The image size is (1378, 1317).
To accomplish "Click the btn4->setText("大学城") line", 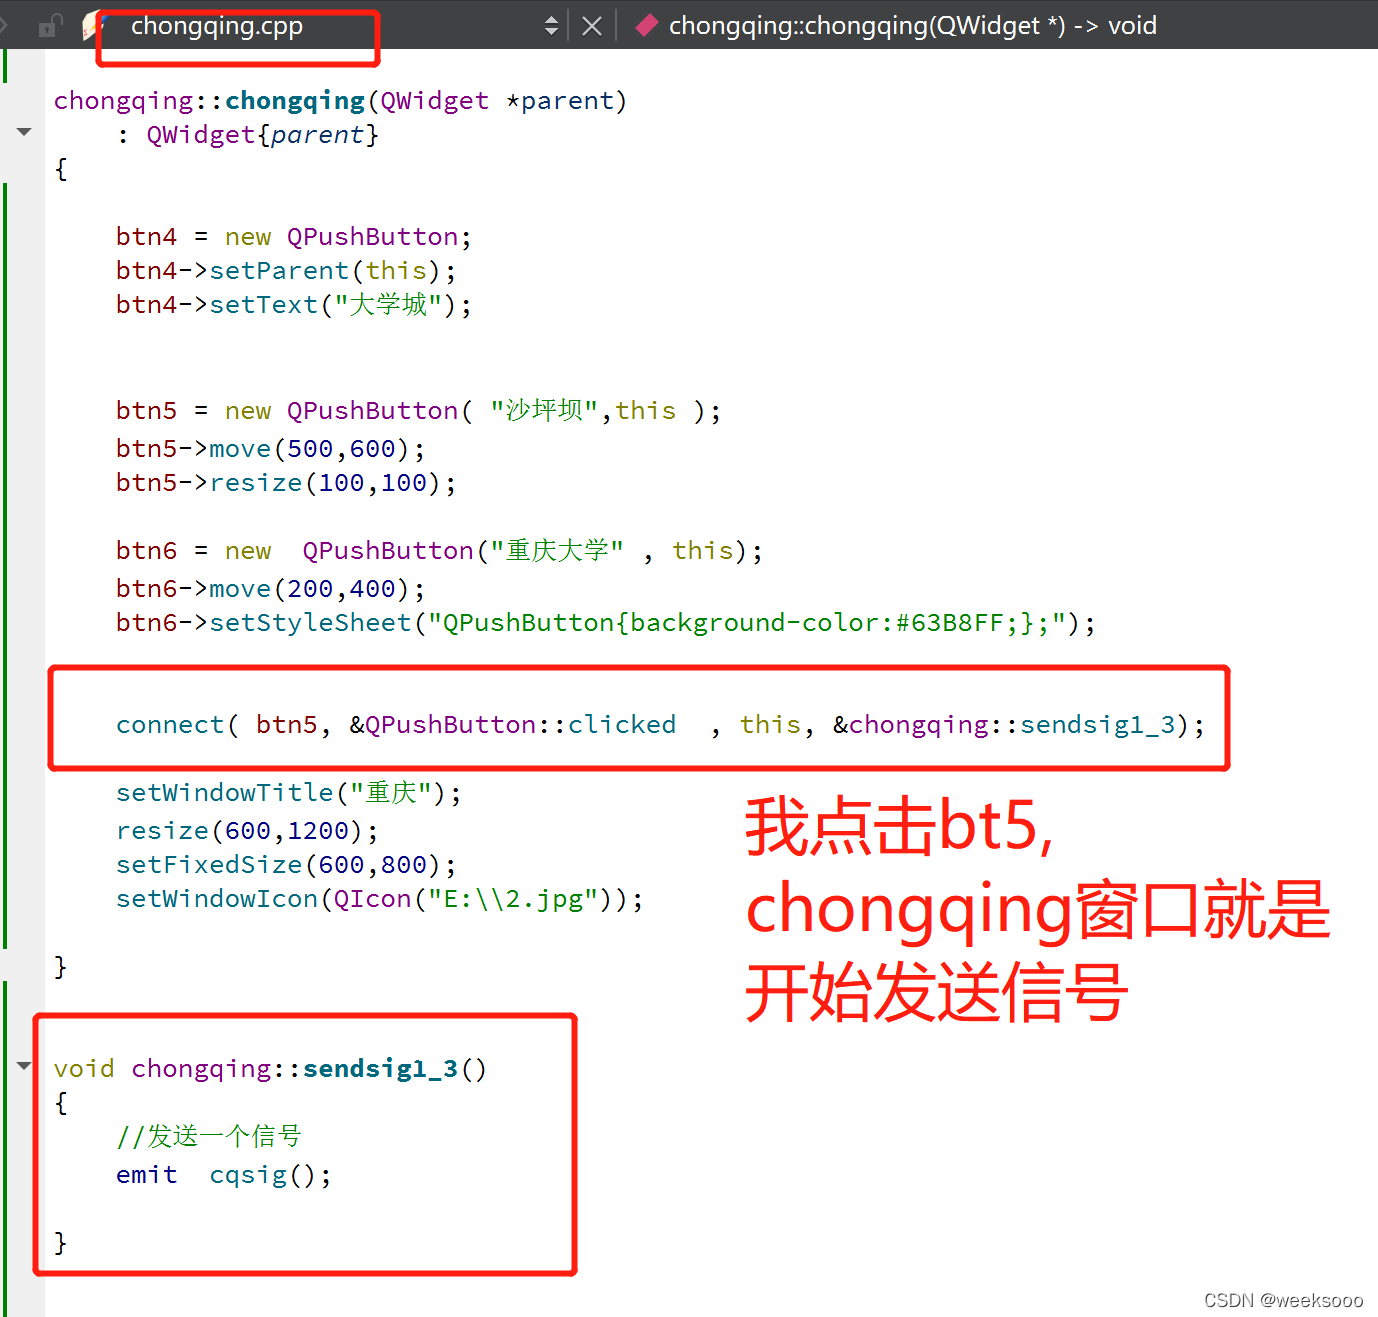I will (293, 304).
